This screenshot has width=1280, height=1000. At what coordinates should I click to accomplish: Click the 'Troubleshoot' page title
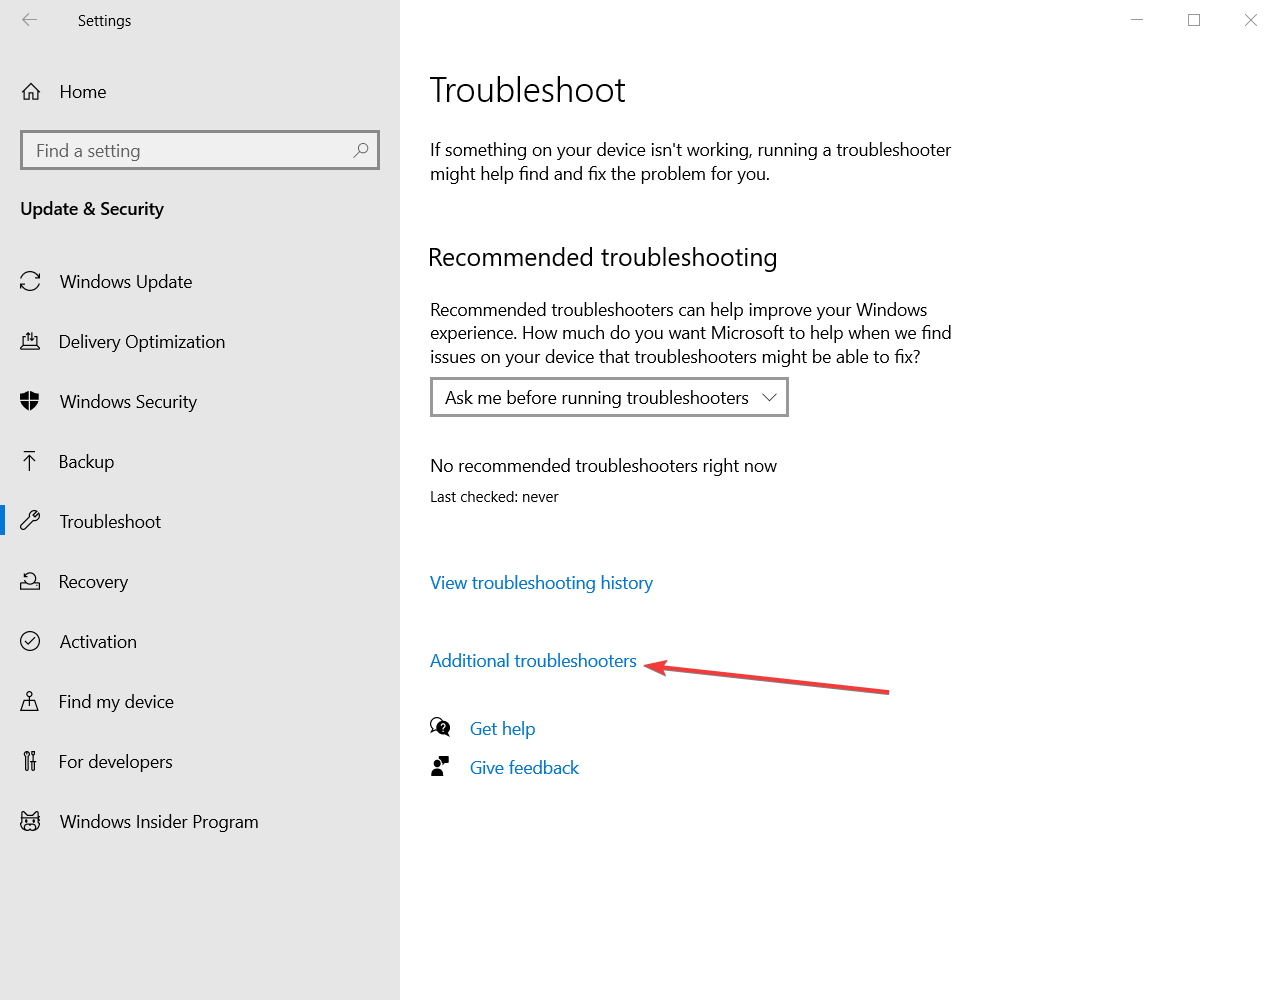tap(528, 90)
